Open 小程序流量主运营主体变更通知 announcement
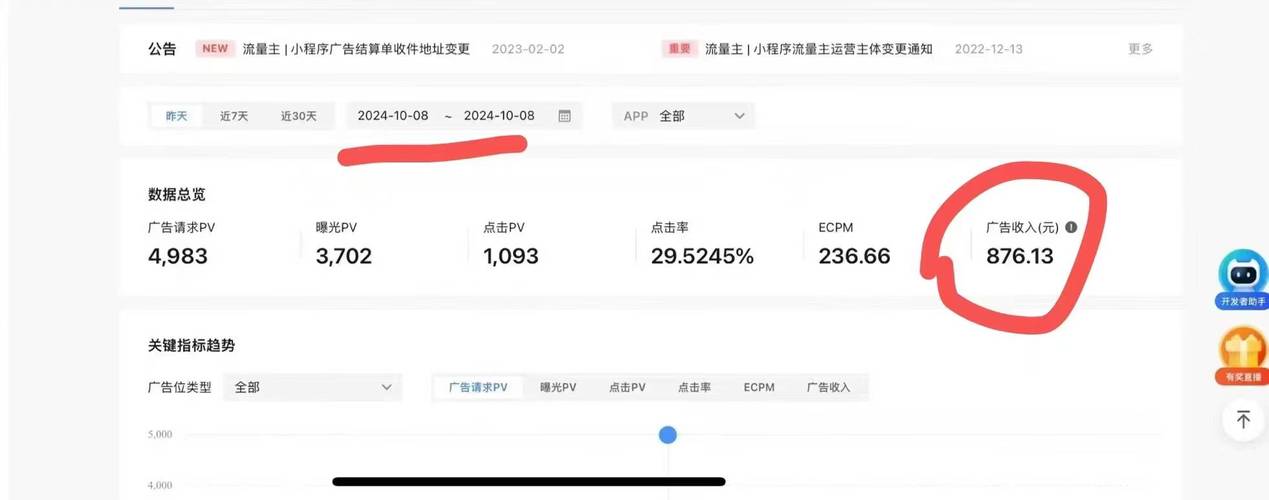The height and width of the screenshot is (500, 1269). pos(818,48)
